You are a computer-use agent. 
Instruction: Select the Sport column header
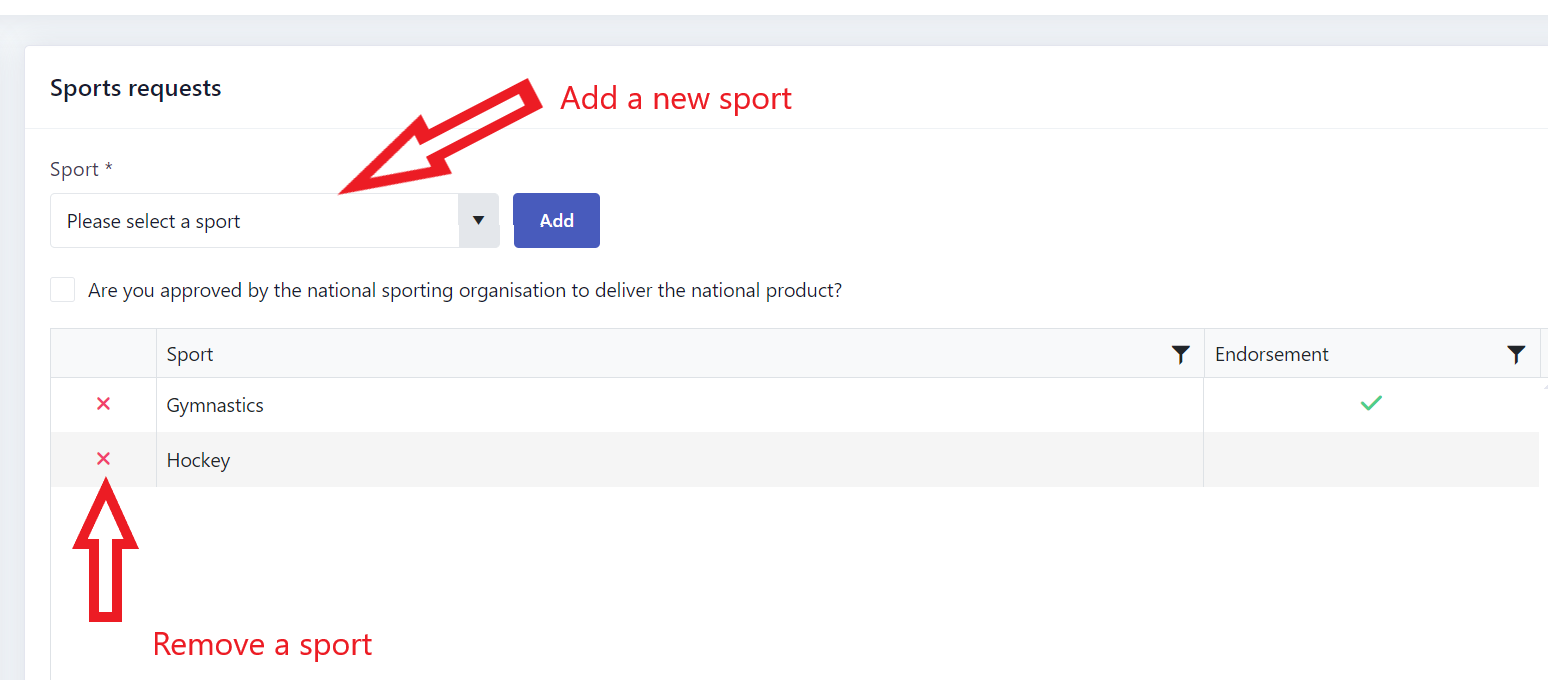pos(680,354)
